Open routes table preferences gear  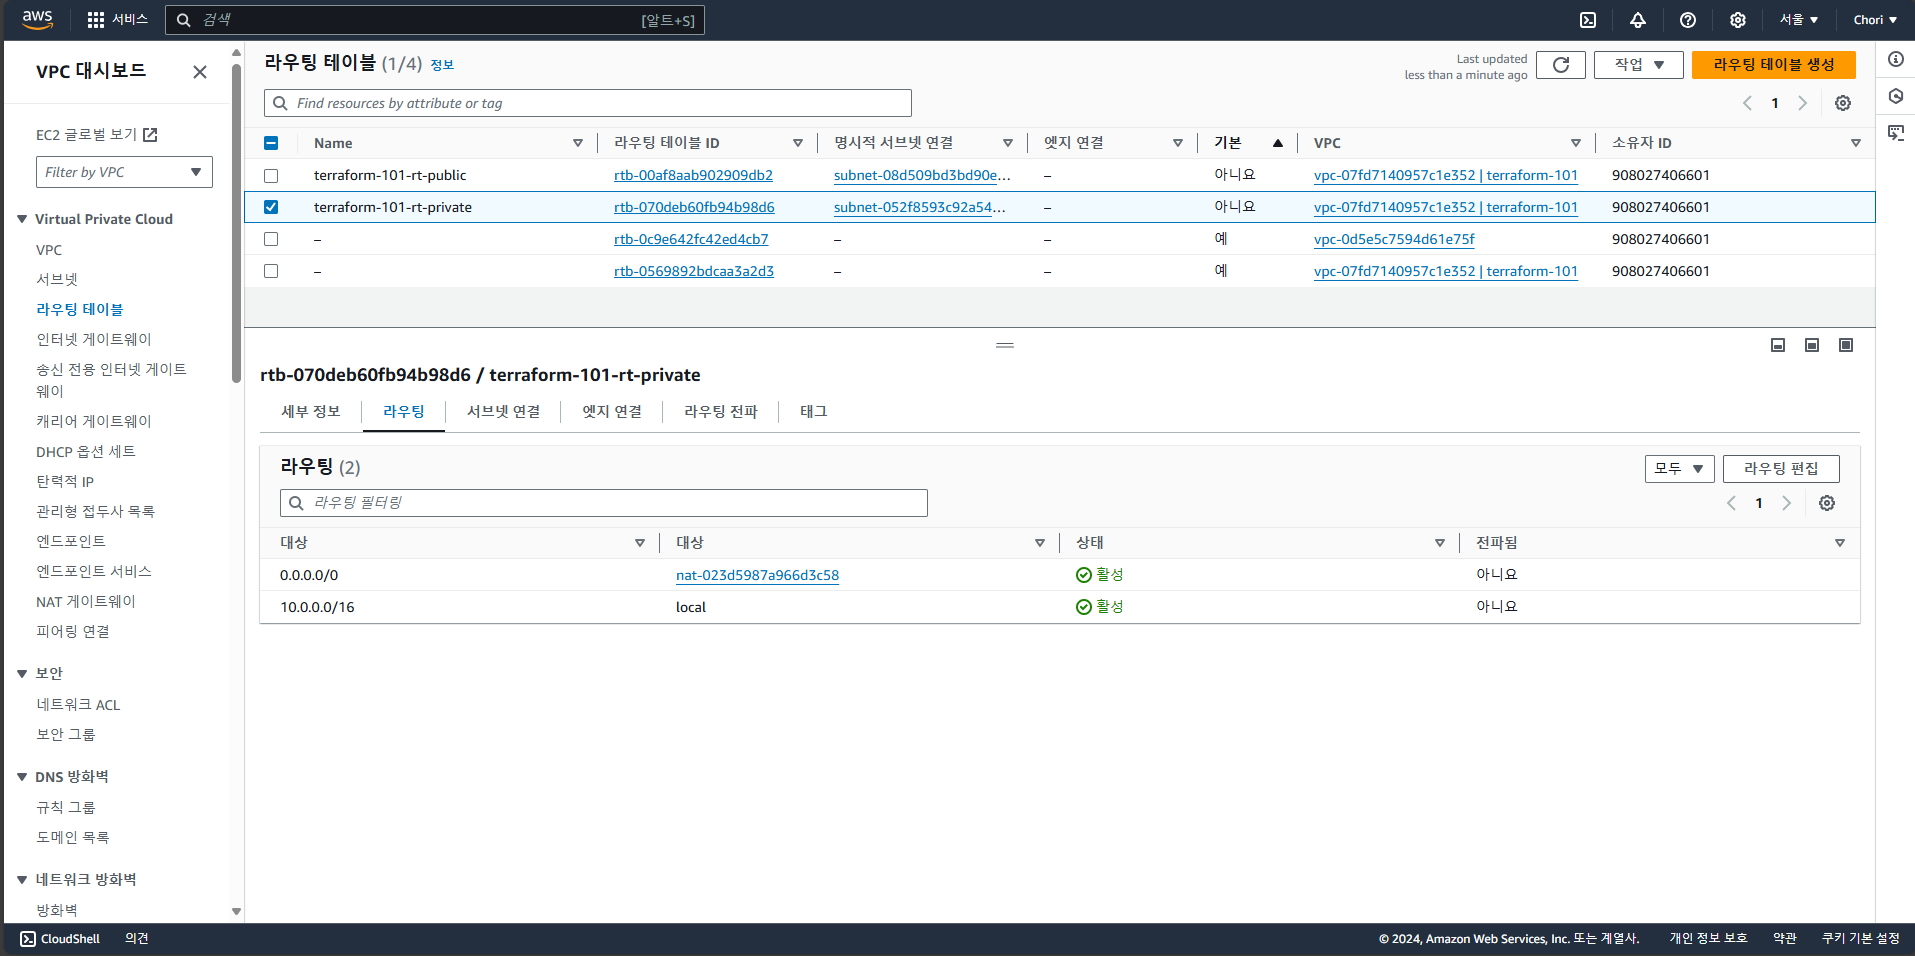[1827, 503]
